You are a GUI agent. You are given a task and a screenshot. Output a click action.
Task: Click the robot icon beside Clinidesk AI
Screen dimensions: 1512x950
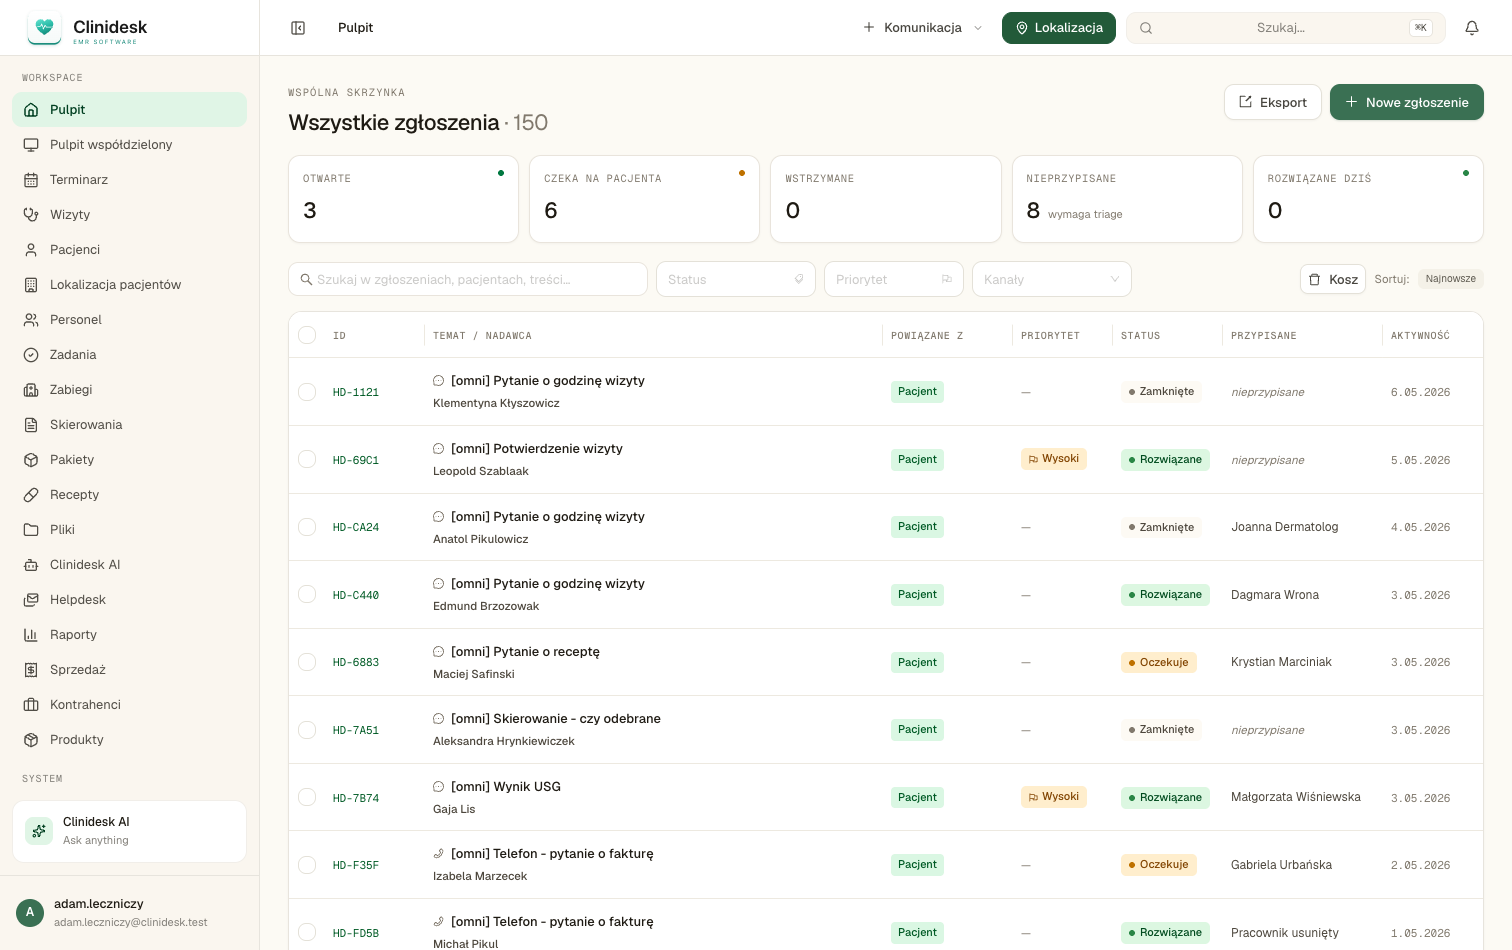coord(31,565)
